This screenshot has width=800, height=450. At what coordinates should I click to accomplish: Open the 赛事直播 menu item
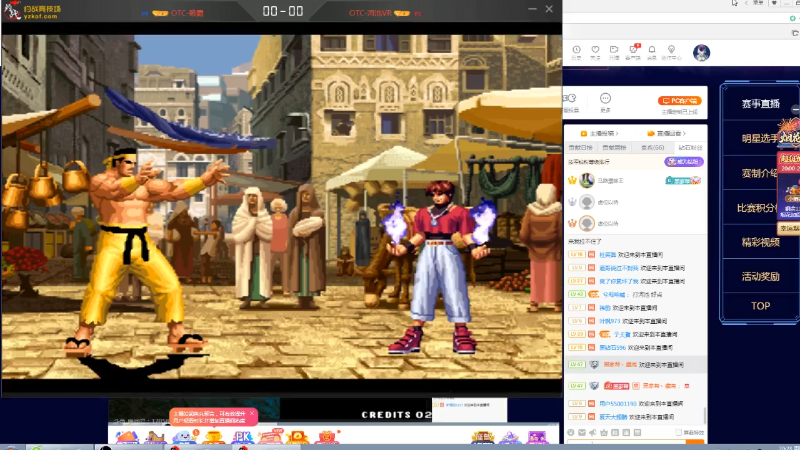[760, 104]
